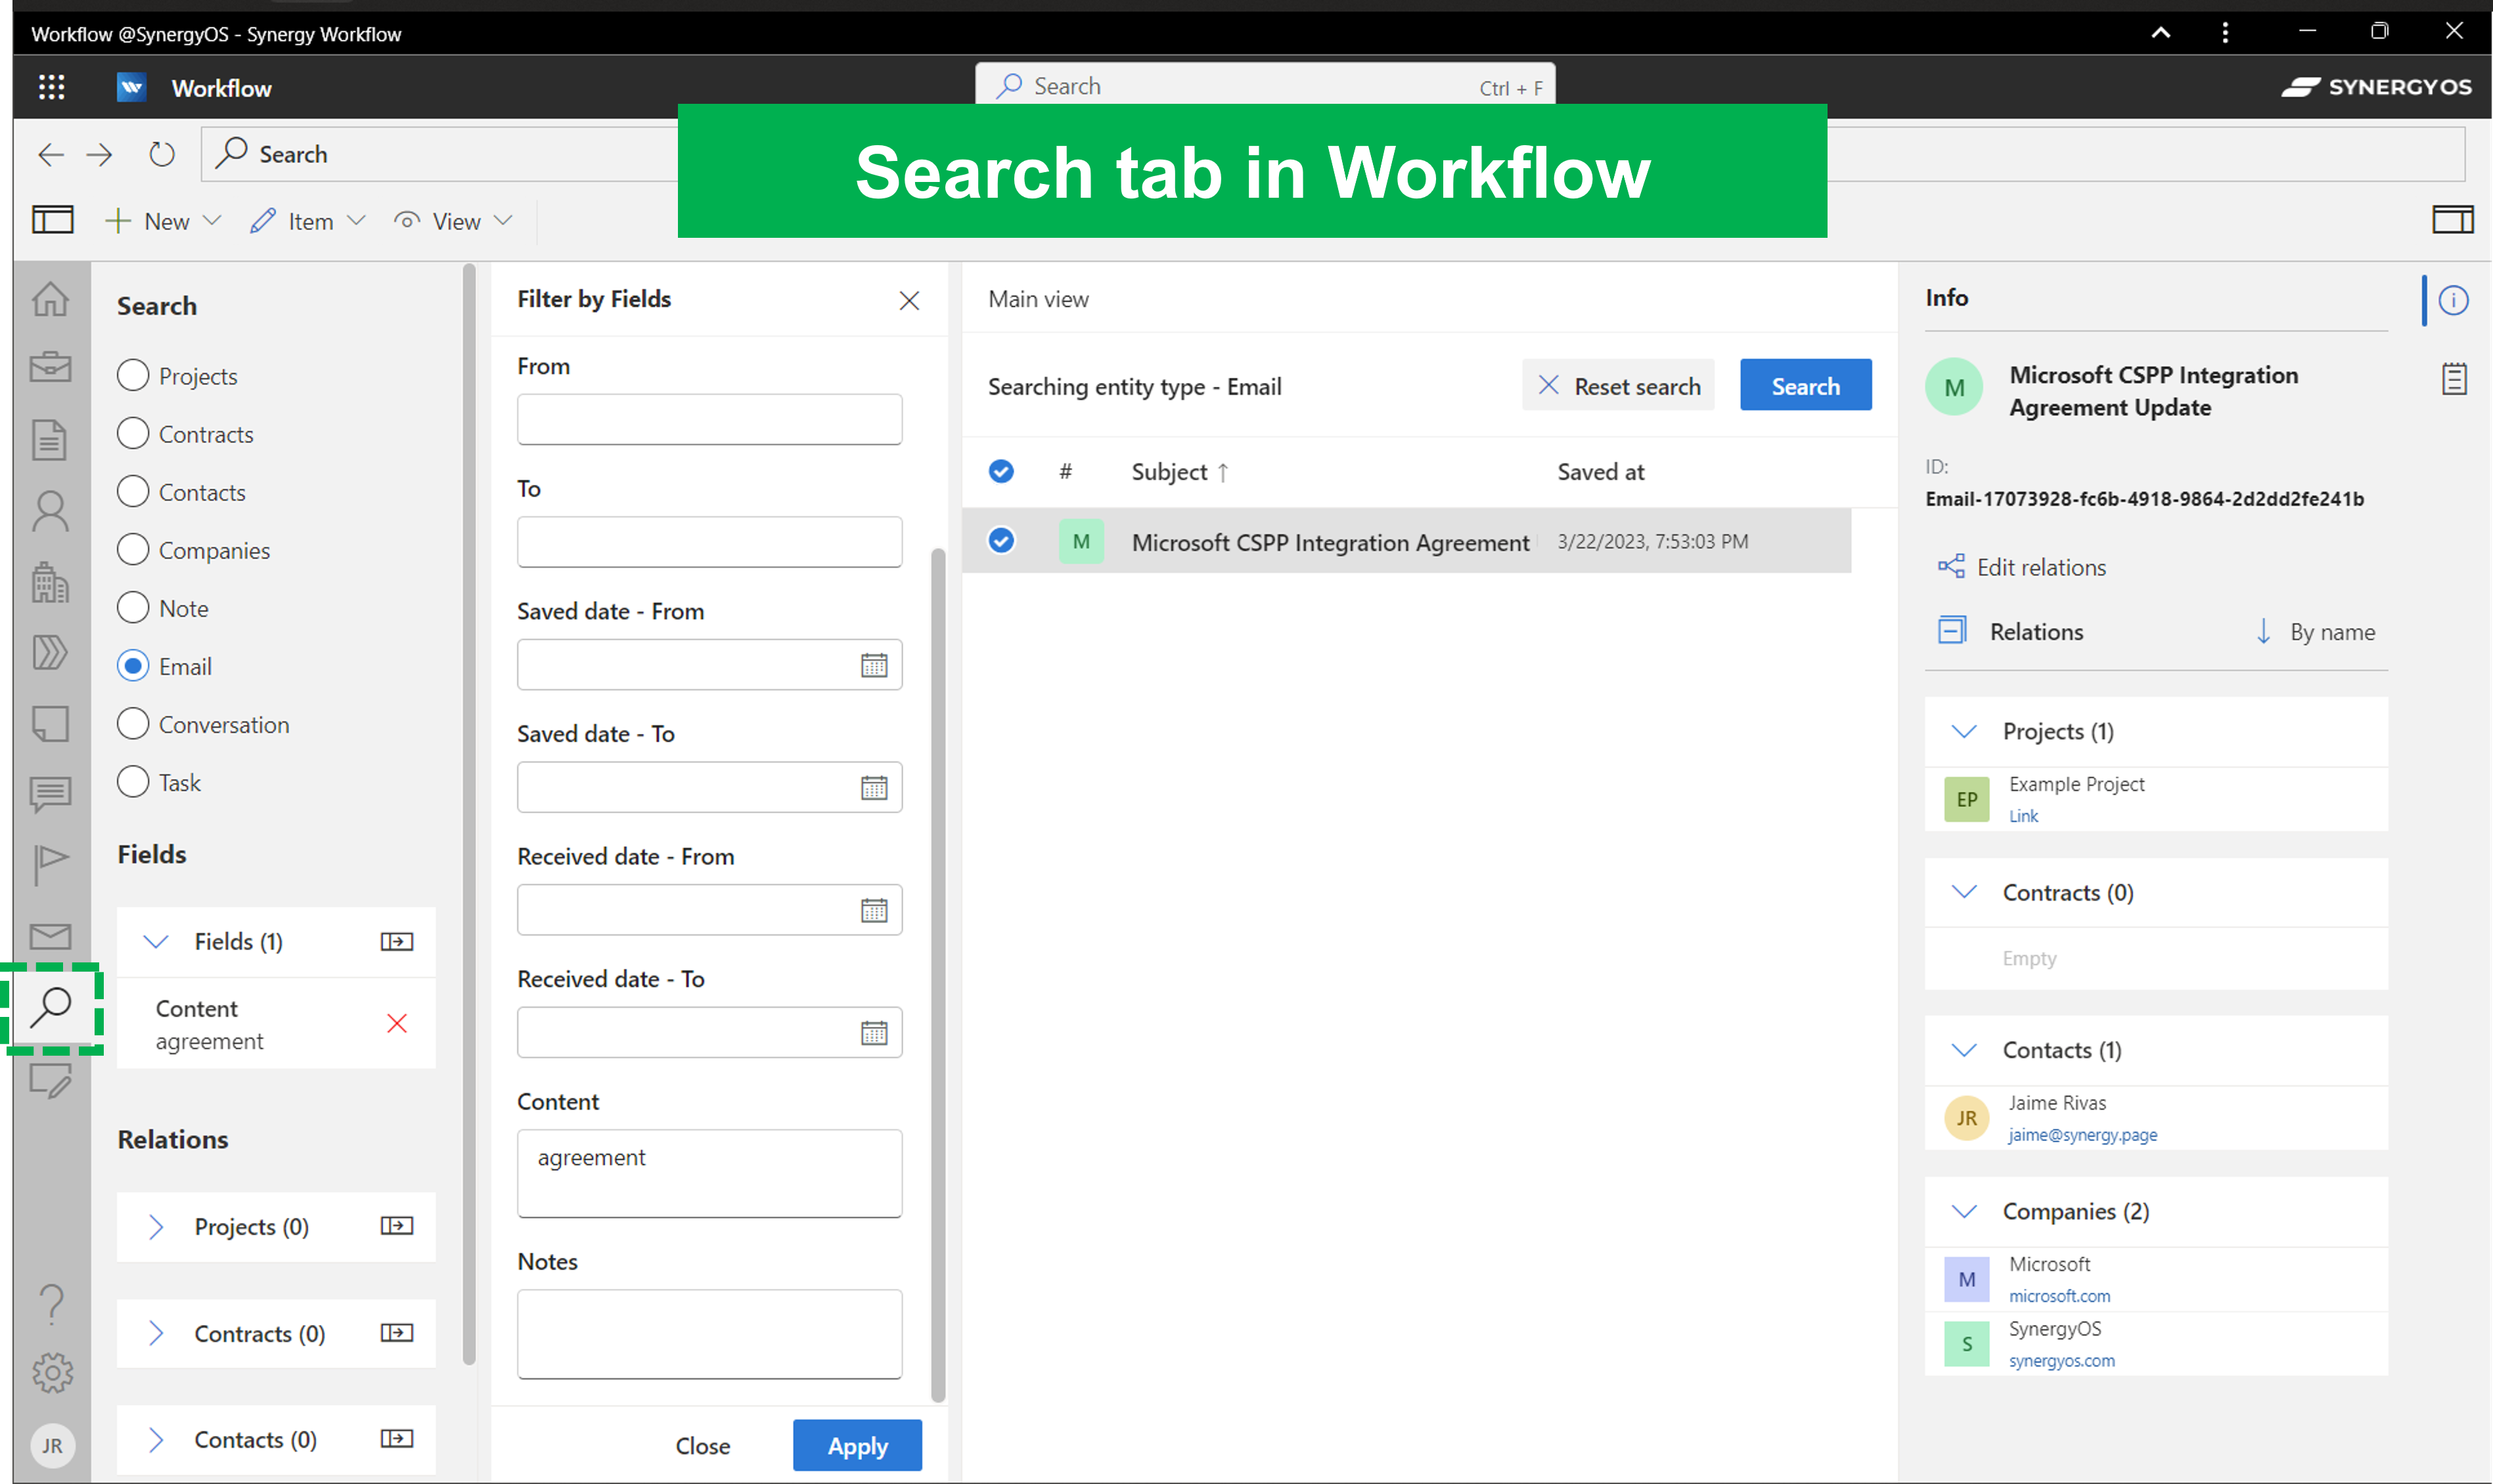Open Home from the sidebar
Image resolution: width=2493 pixels, height=1484 pixels.
50,299
